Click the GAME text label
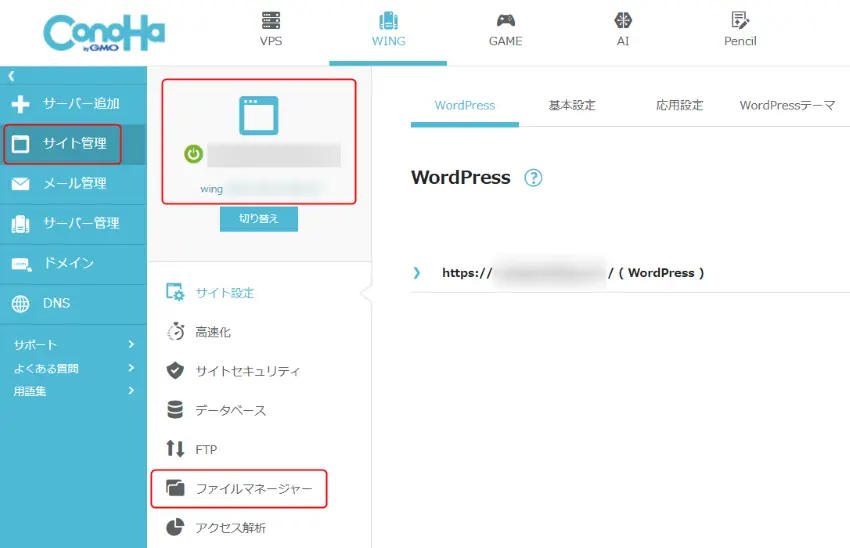The height and width of the screenshot is (548, 850). coord(505,41)
